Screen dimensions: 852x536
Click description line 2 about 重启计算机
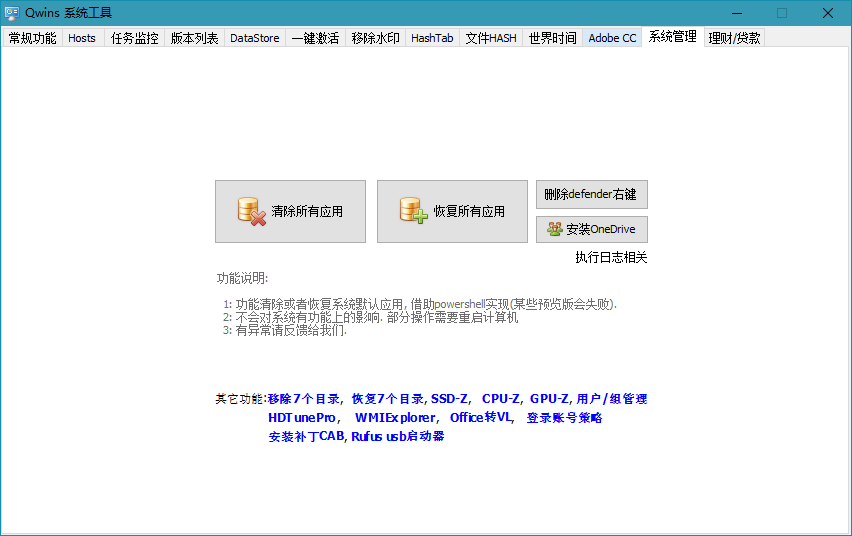point(371,317)
